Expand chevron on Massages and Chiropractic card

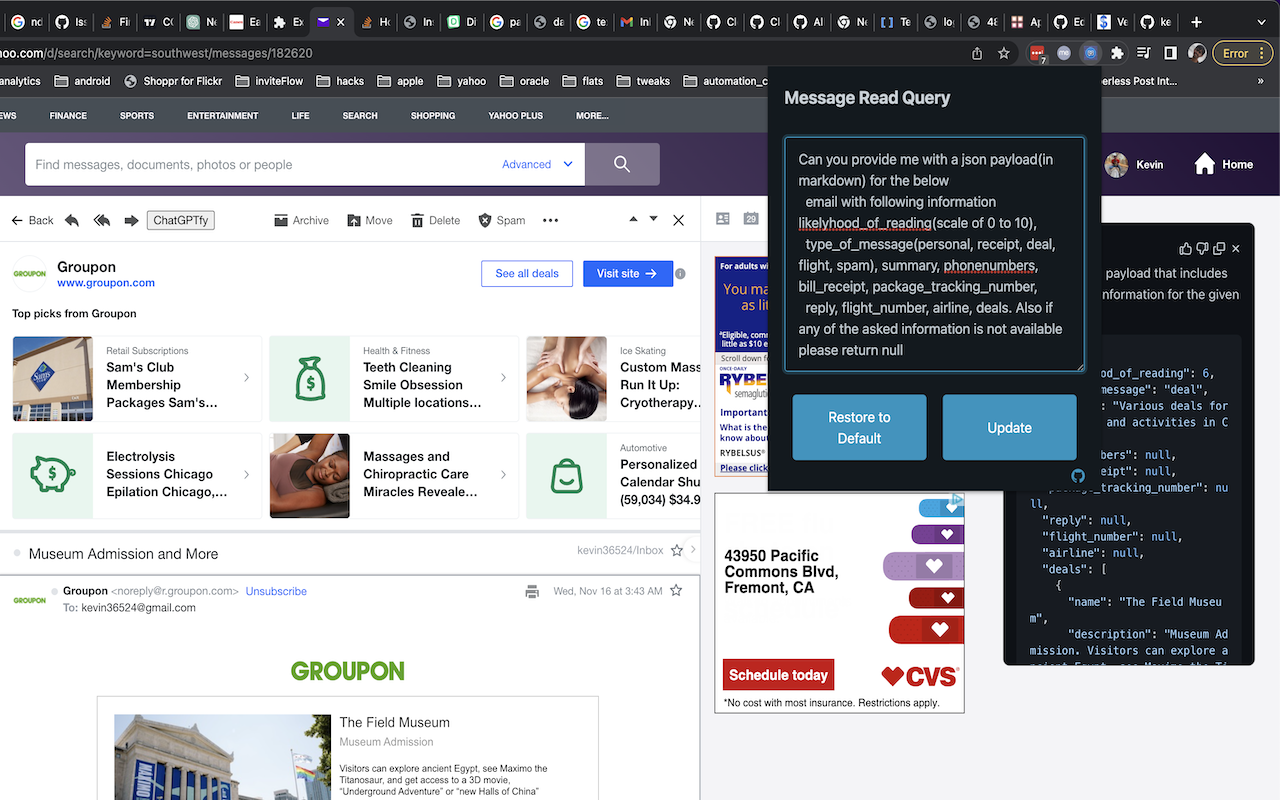point(503,475)
